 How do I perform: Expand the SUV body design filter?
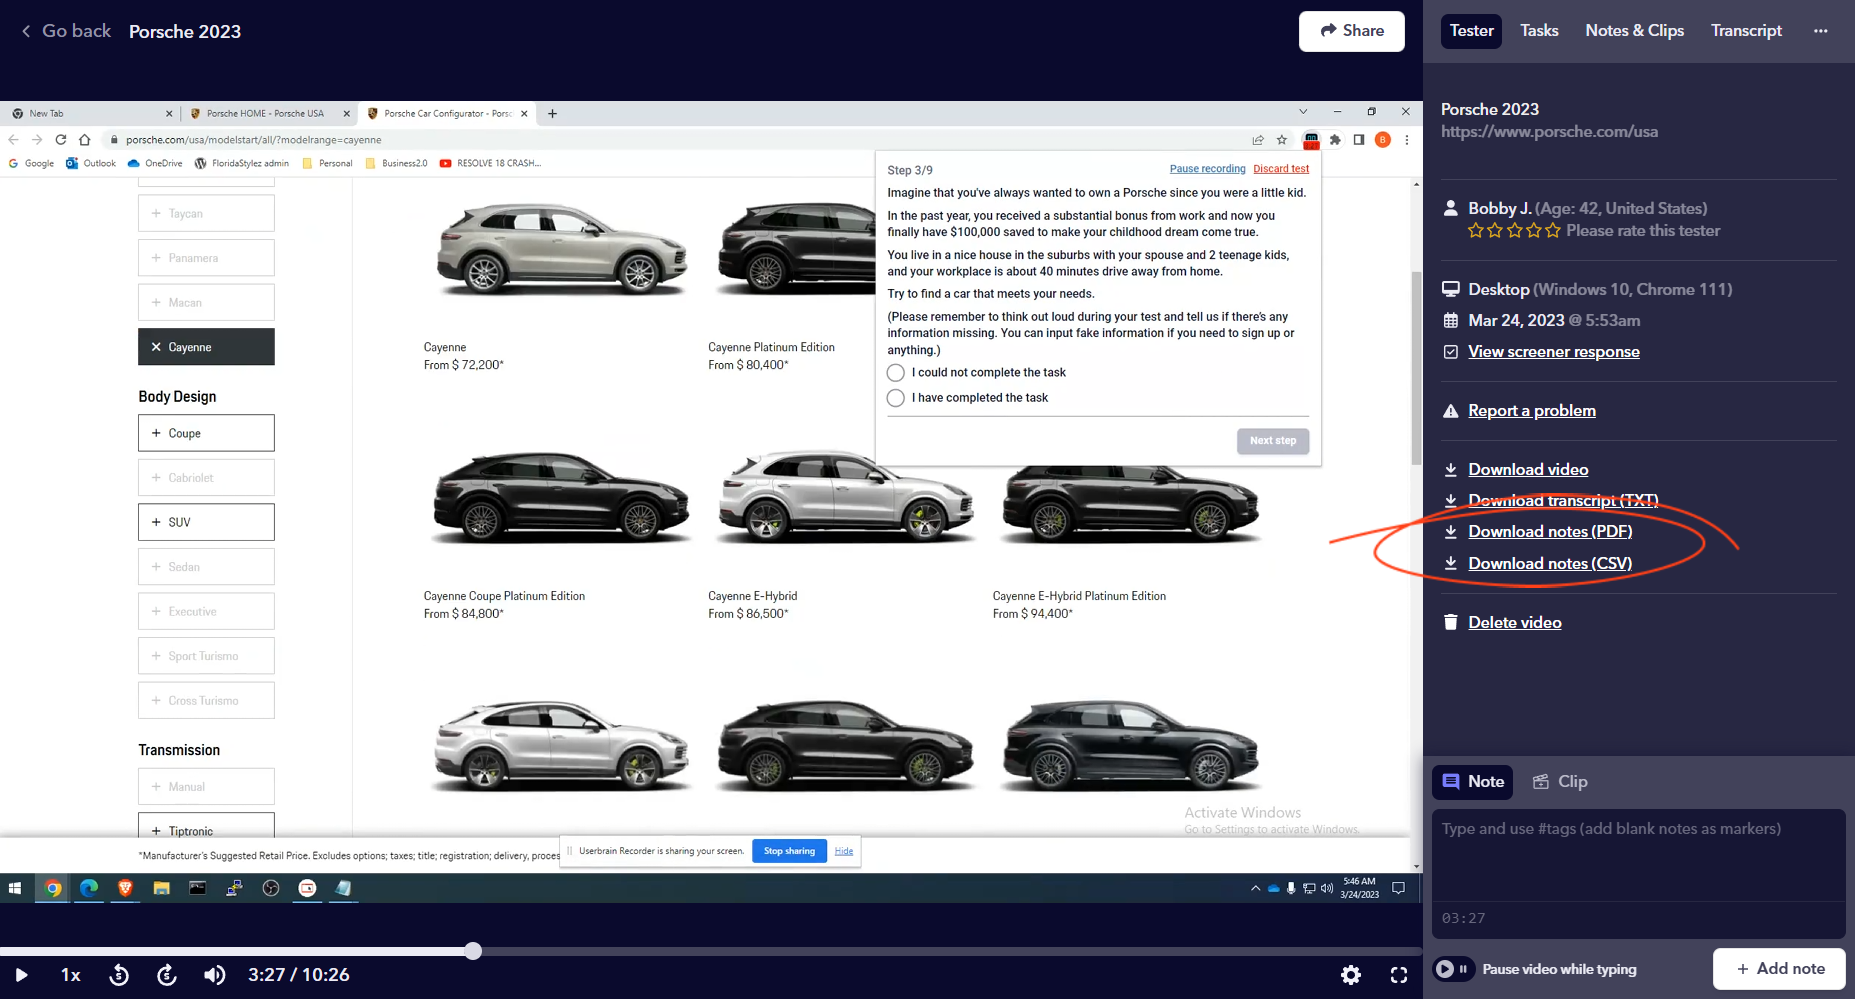tap(206, 522)
